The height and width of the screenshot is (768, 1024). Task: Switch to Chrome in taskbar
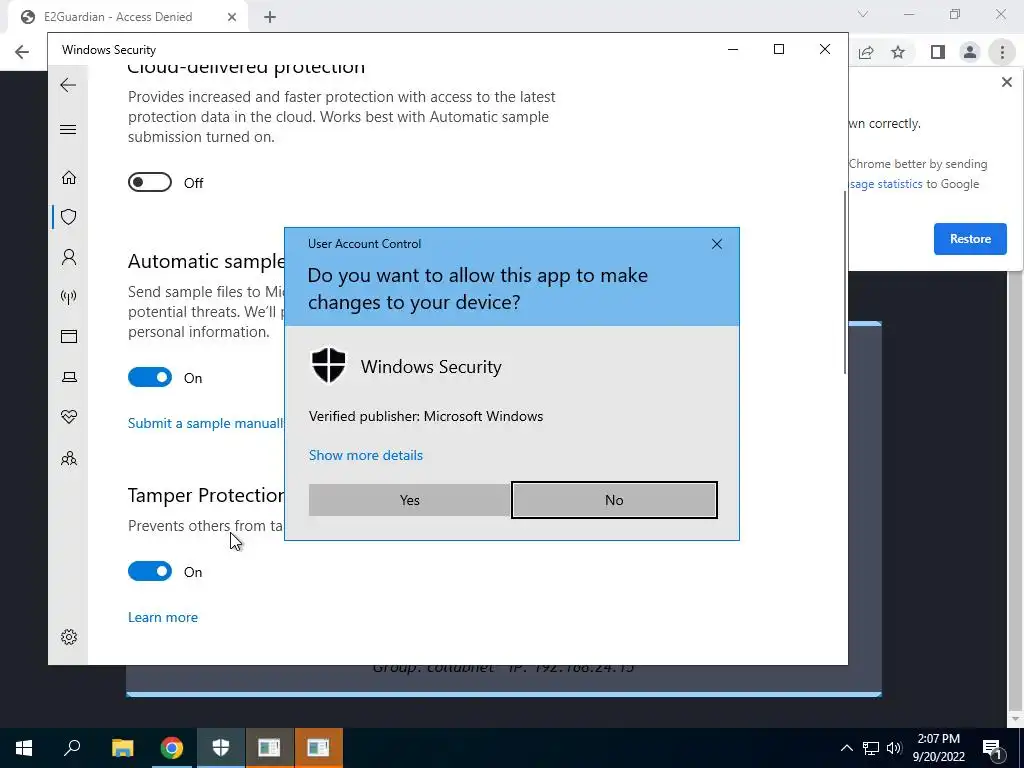pyautogui.click(x=172, y=748)
